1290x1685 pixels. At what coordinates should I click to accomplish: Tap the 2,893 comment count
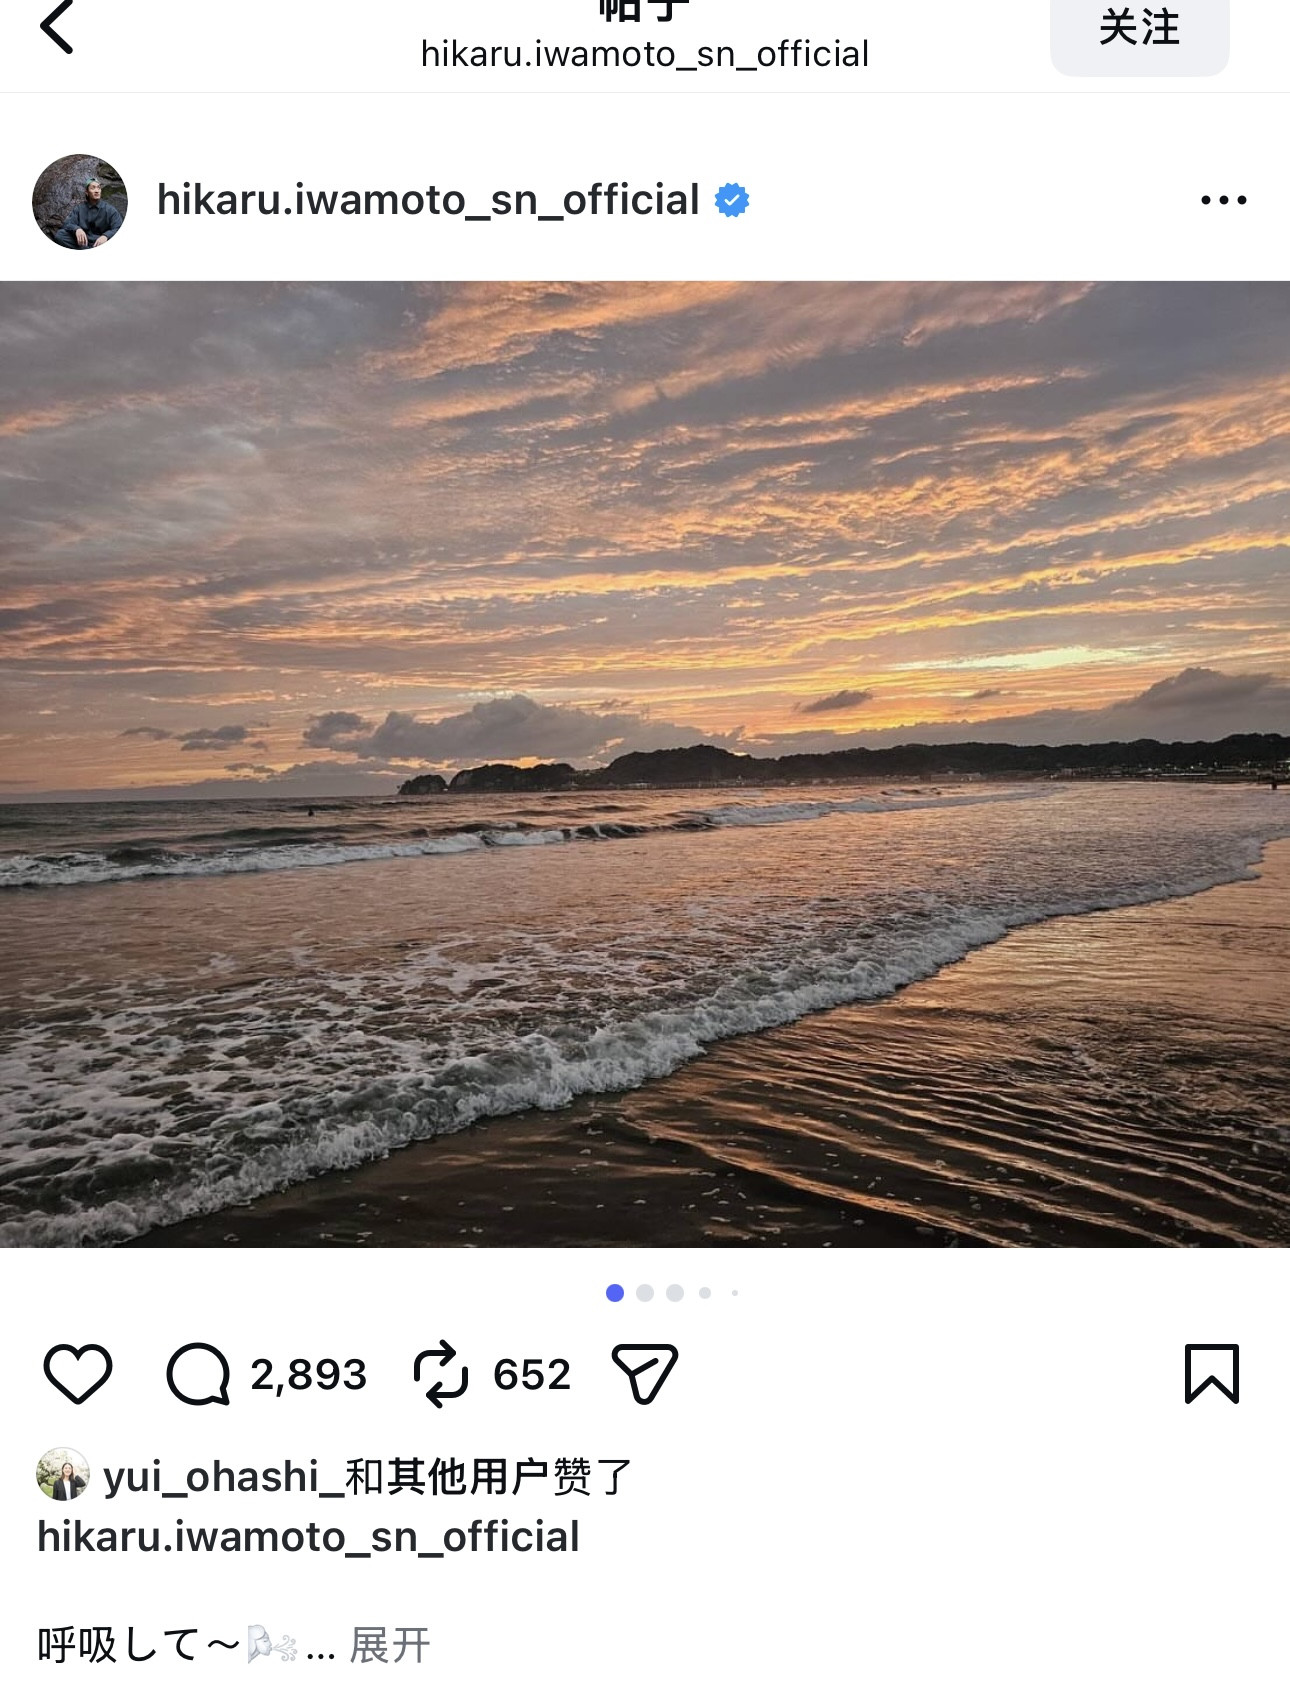pyautogui.click(x=308, y=1375)
